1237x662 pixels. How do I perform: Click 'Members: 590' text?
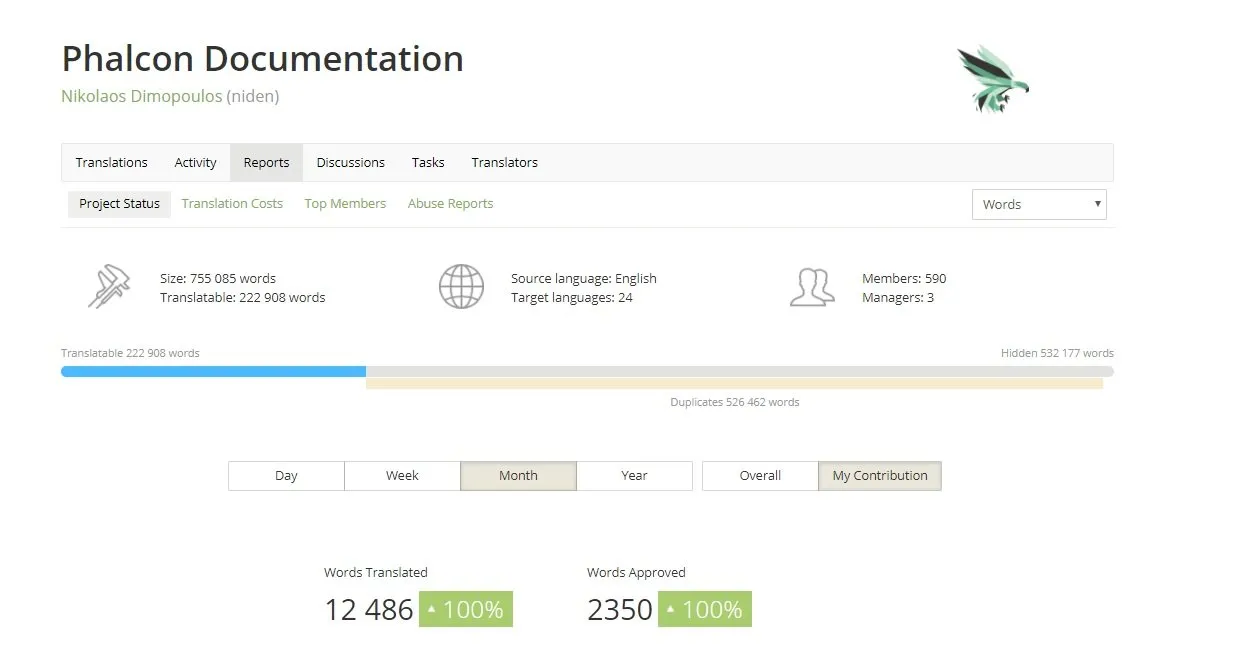(x=904, y=279)
